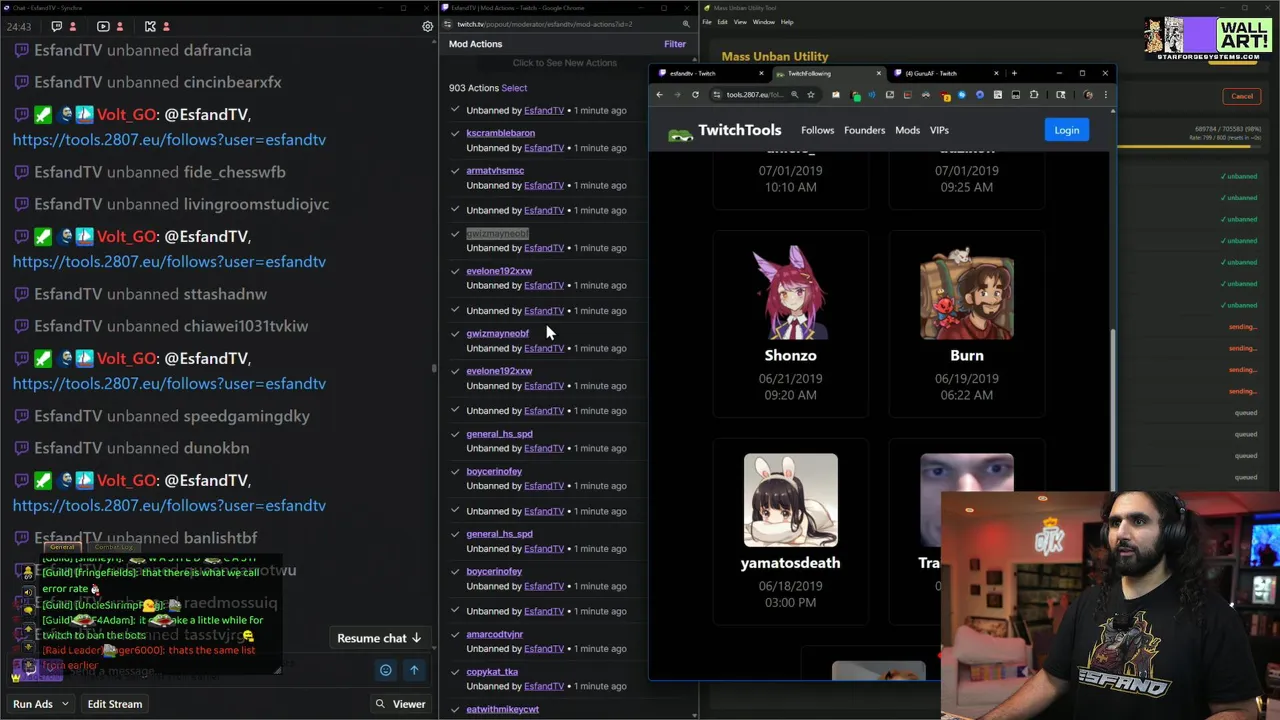Click the Chrome back arrow in TwitchTools window
This screenshot has width=1280, height=720.
point(659,95)
